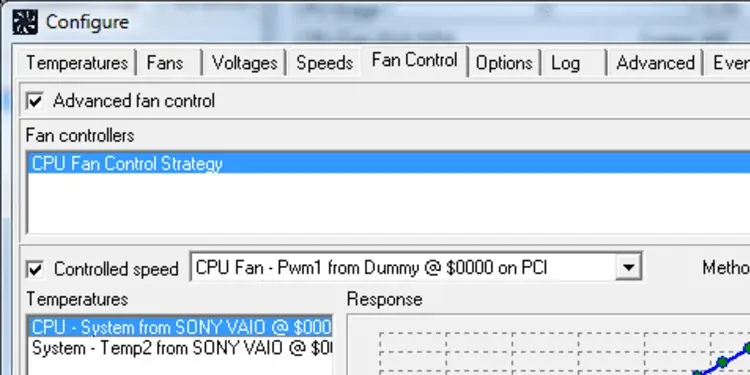Click the CPU Fan - Pwm1 combo box field
Screen dimensions: 750x375
coord(416,267)
